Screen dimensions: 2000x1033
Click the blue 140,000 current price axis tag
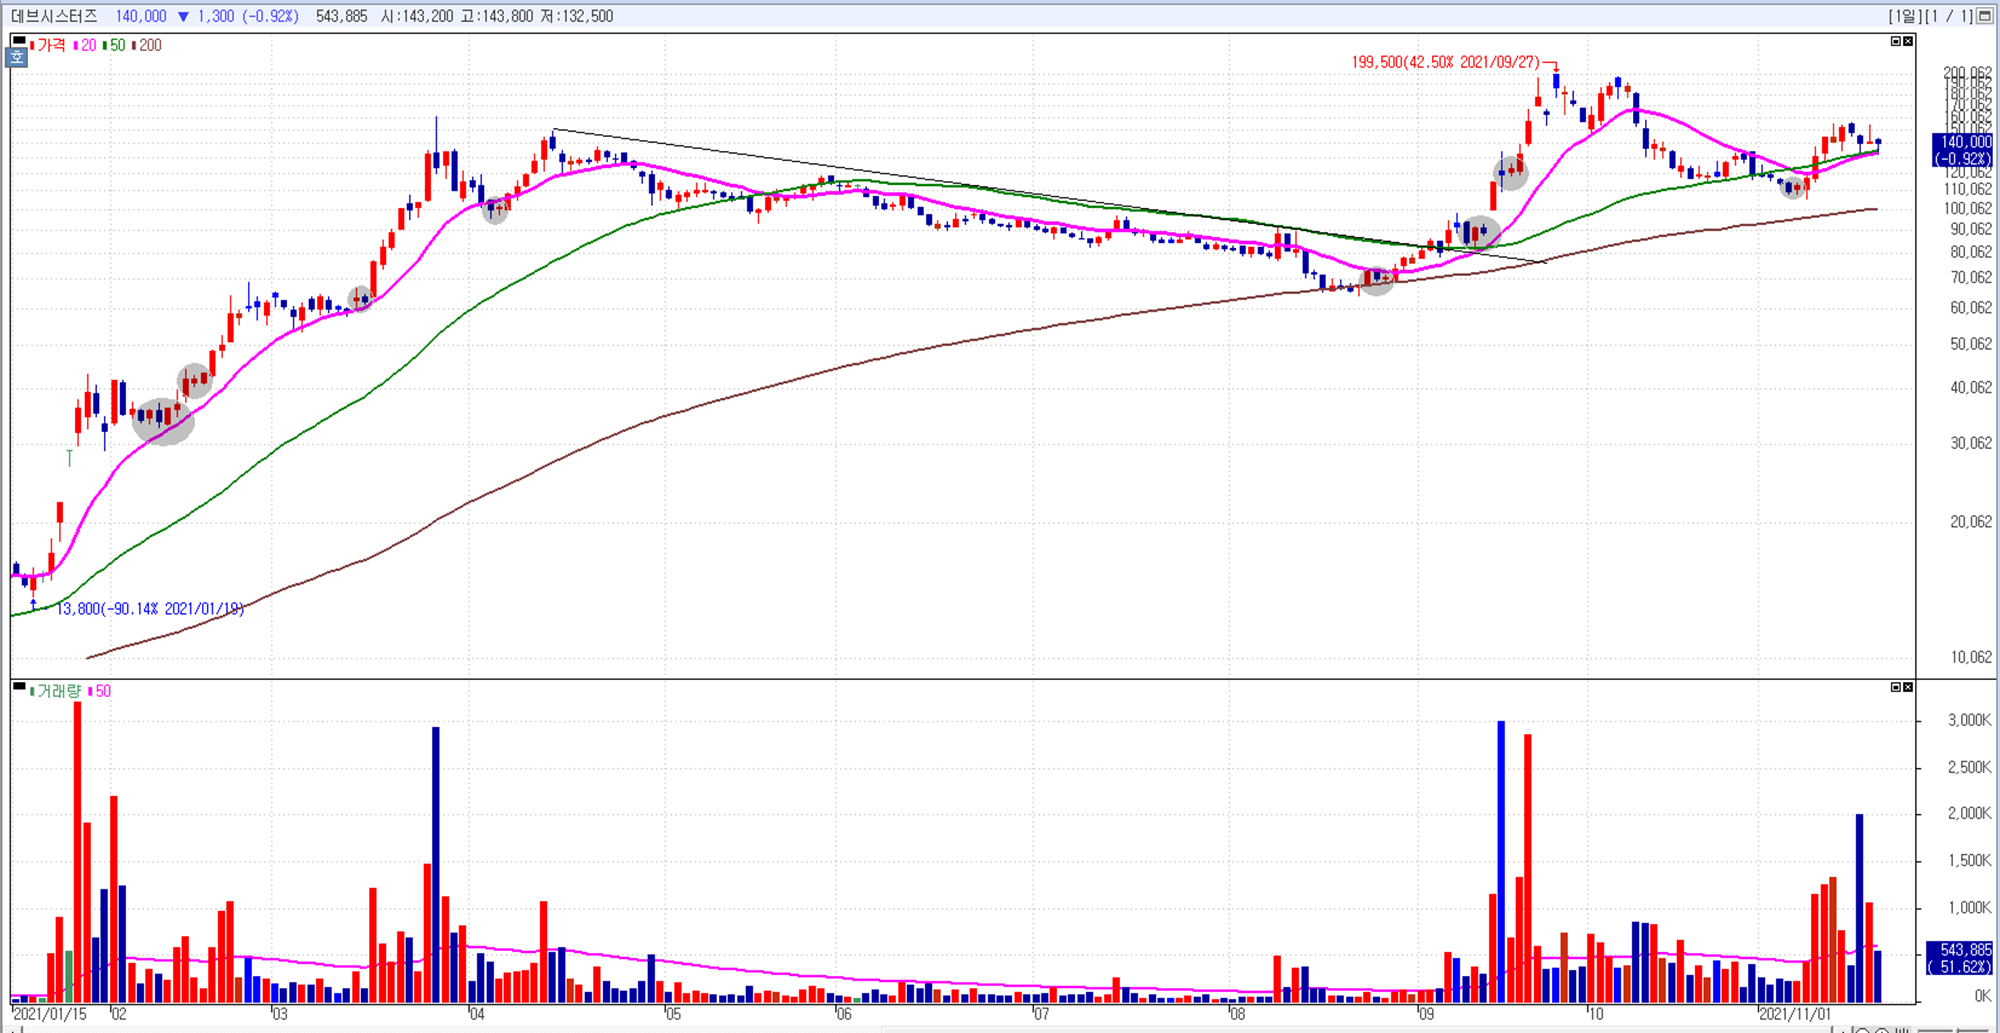pos(1963,150)
